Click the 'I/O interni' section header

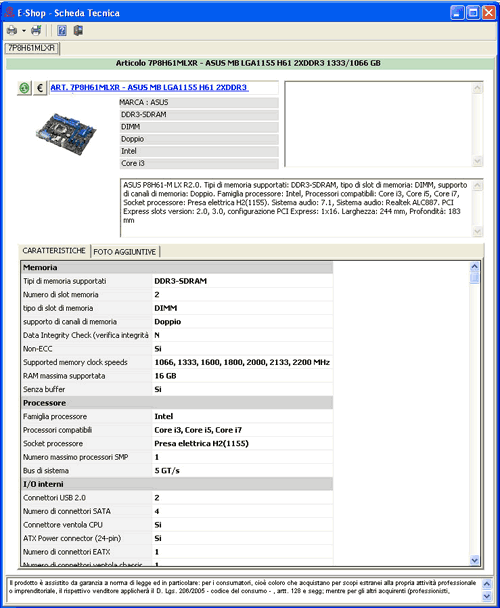coord(177,484)
